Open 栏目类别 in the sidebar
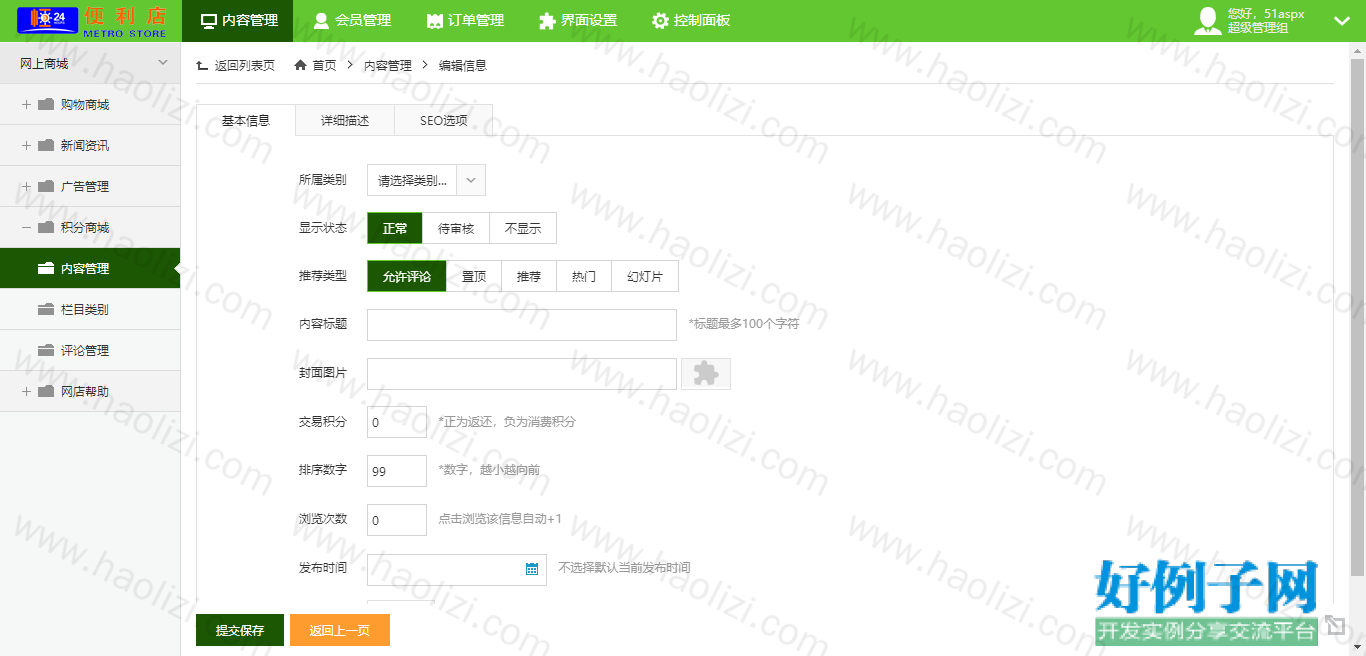This screenshot has width=1366, height=656. point(90,309)
